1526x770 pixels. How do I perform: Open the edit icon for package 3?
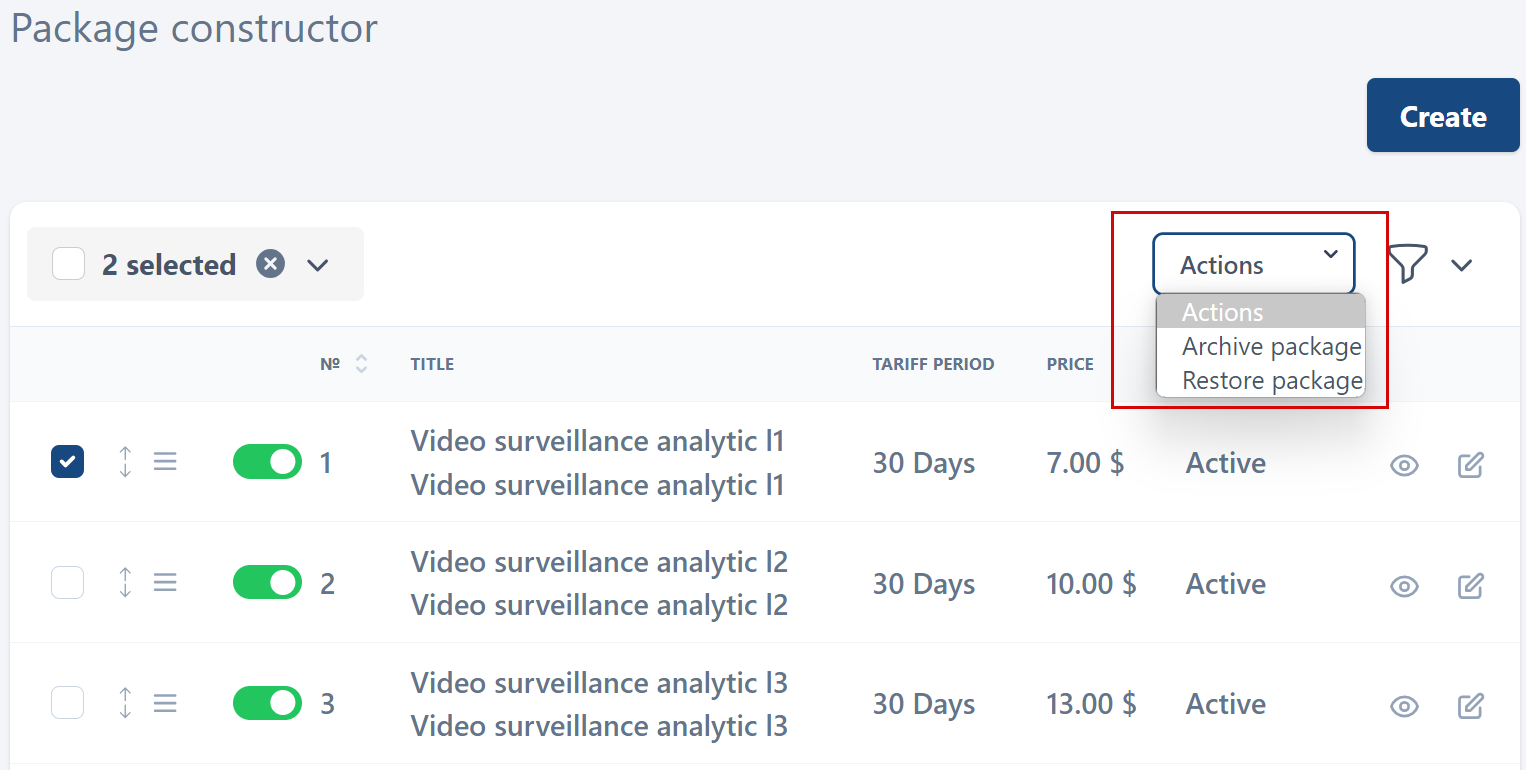pos(1470,706)
